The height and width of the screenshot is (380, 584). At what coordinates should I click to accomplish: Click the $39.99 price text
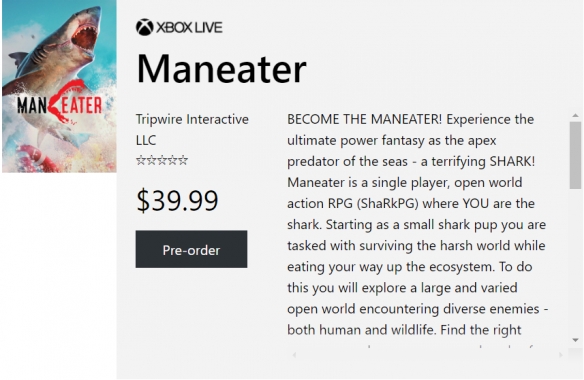(x=177, y=201)
